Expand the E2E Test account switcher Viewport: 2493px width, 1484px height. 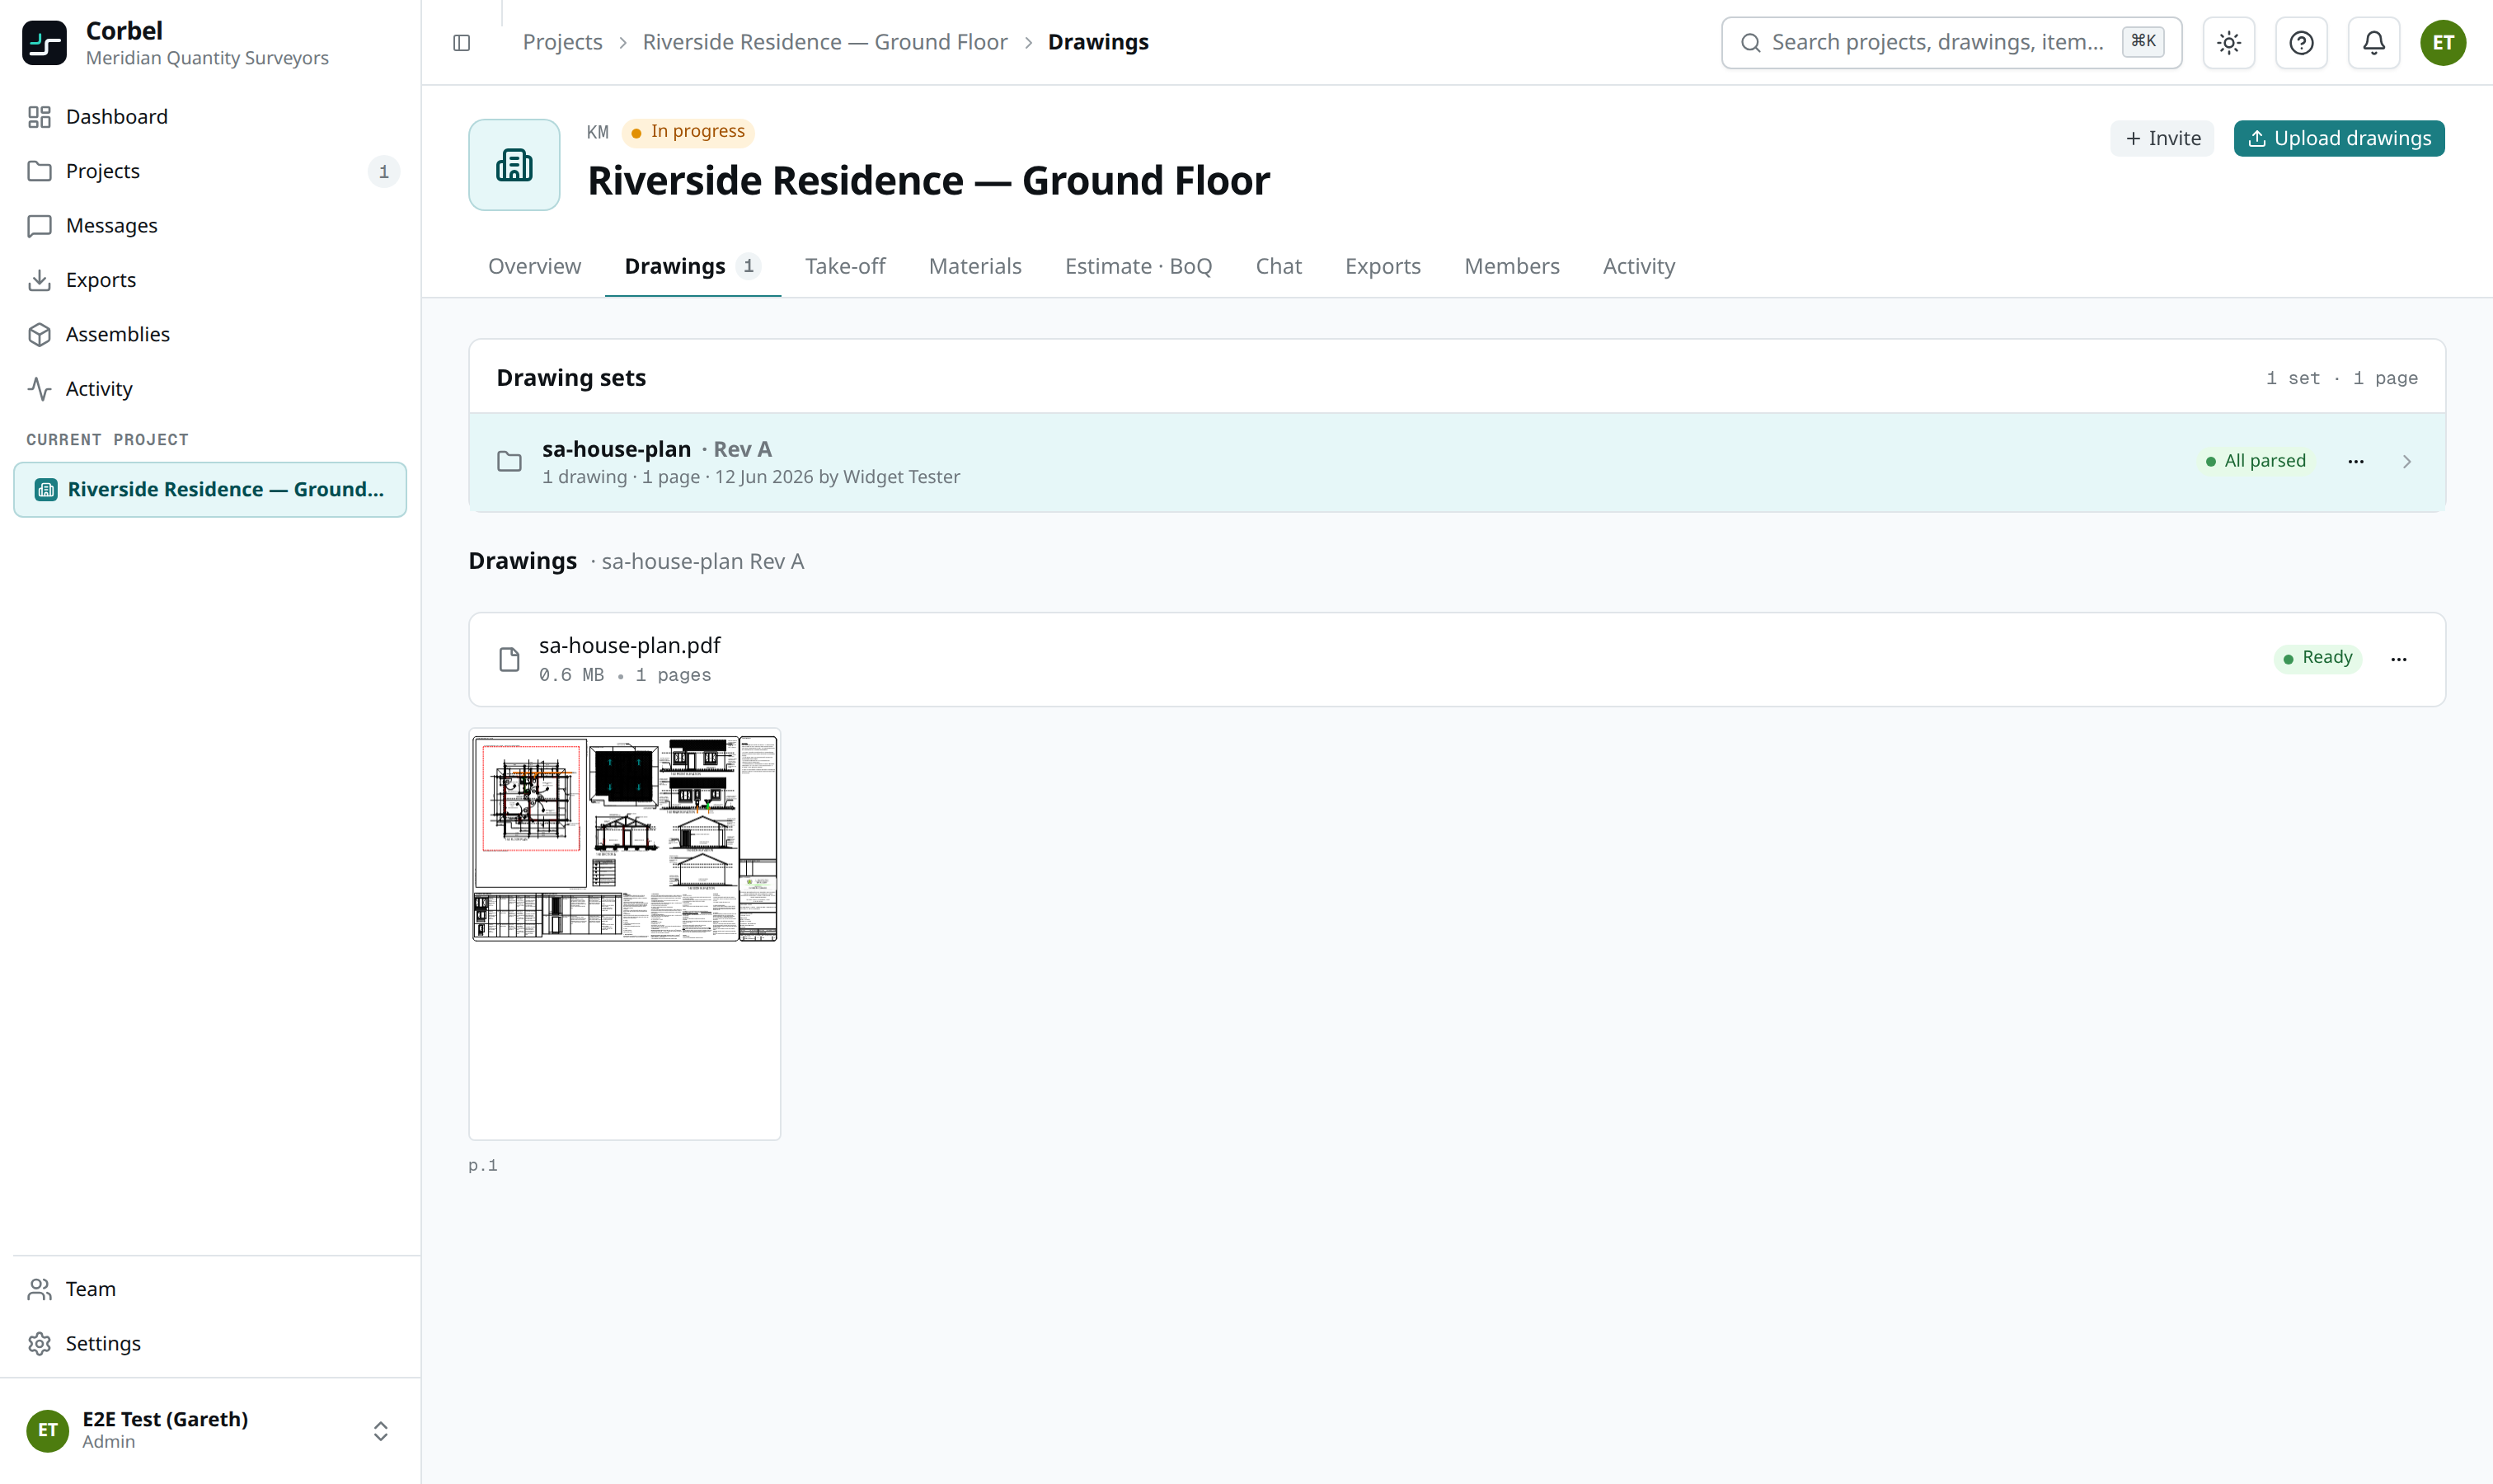(x=380, y=1430)
